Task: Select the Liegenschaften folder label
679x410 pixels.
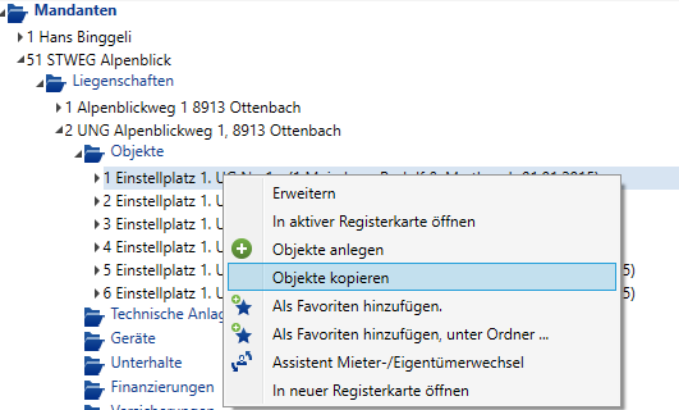Action: click(123, 81)
